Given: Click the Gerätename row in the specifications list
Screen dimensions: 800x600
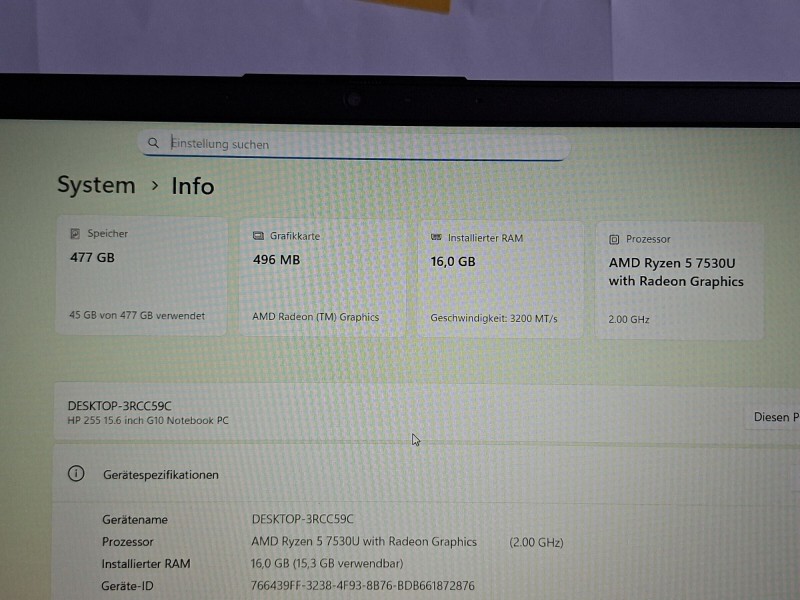Looking at the screenshot, I should (x=135, y=520).
